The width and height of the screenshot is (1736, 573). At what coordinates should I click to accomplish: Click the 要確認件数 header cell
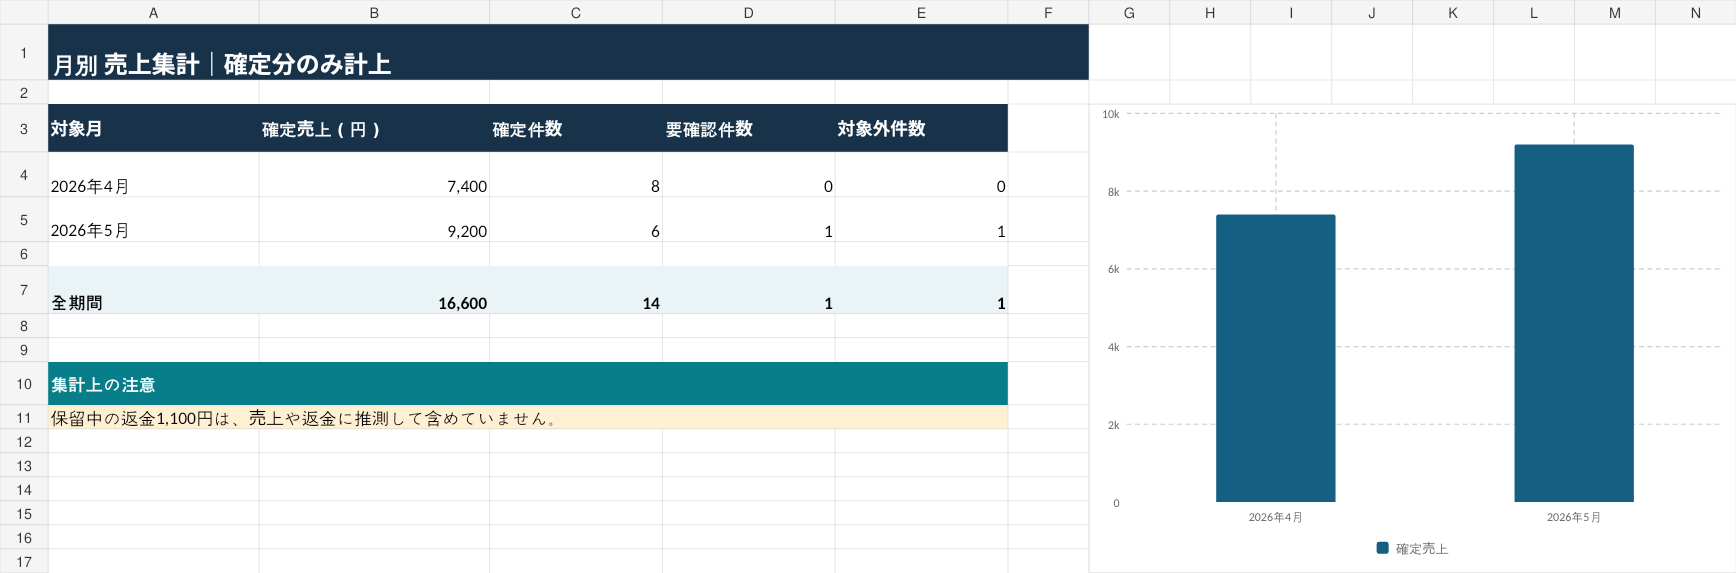748,128
